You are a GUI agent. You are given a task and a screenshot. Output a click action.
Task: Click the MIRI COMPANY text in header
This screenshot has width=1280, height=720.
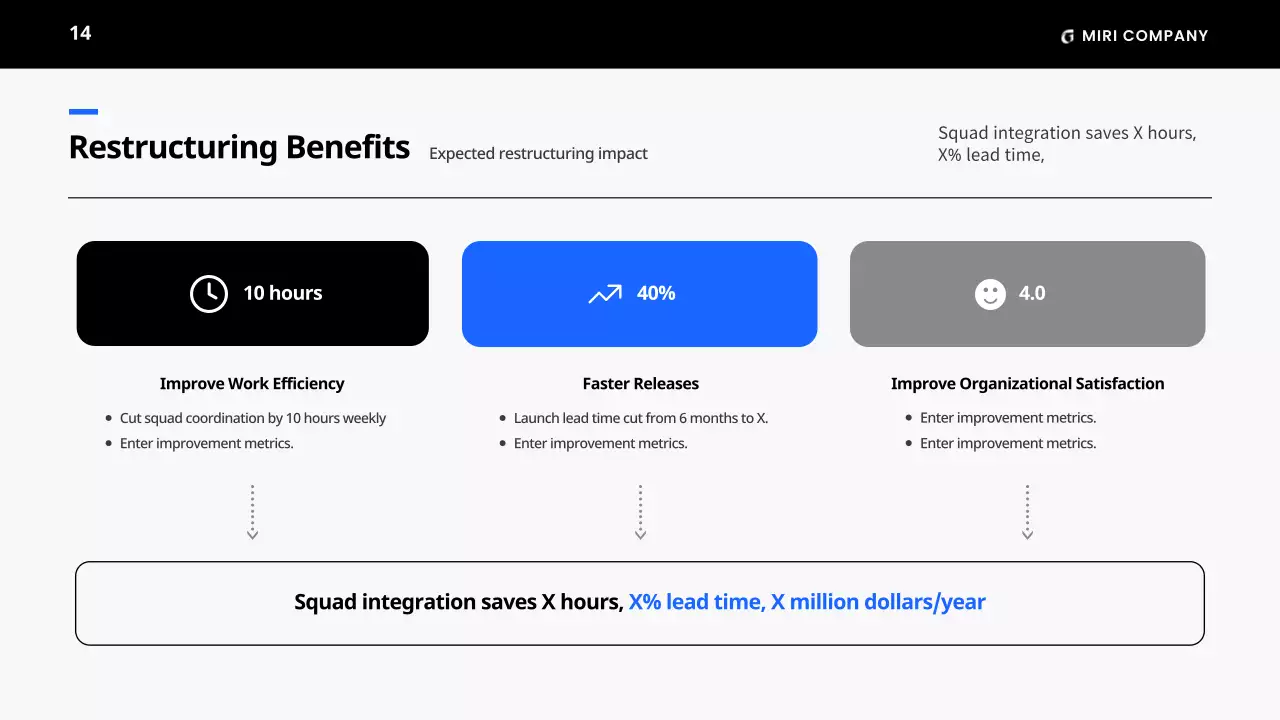[1145, 36]
